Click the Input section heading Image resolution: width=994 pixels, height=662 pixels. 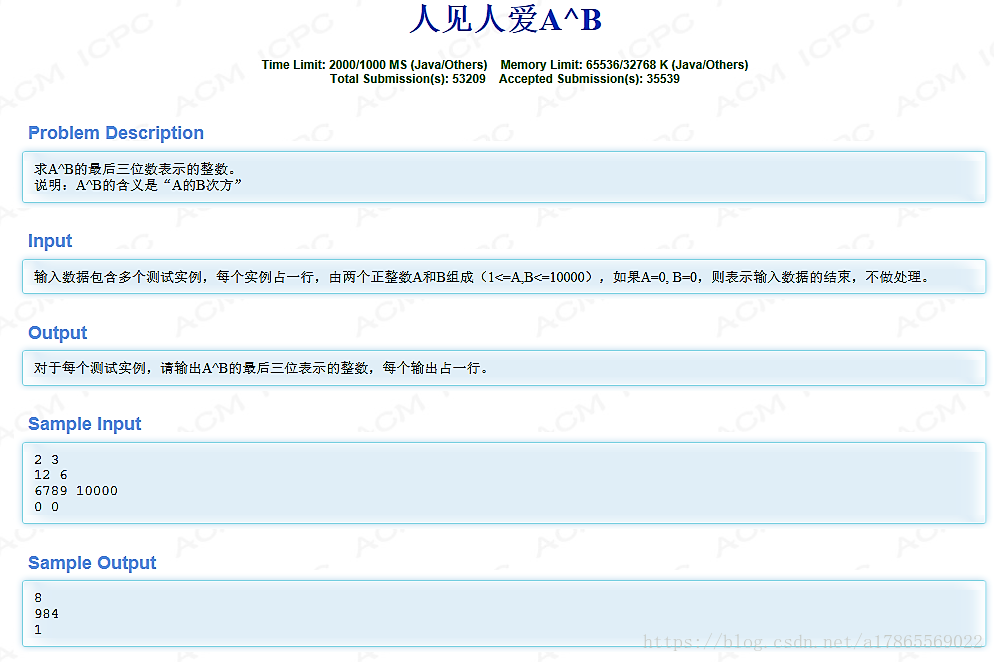tap(50, 241)
